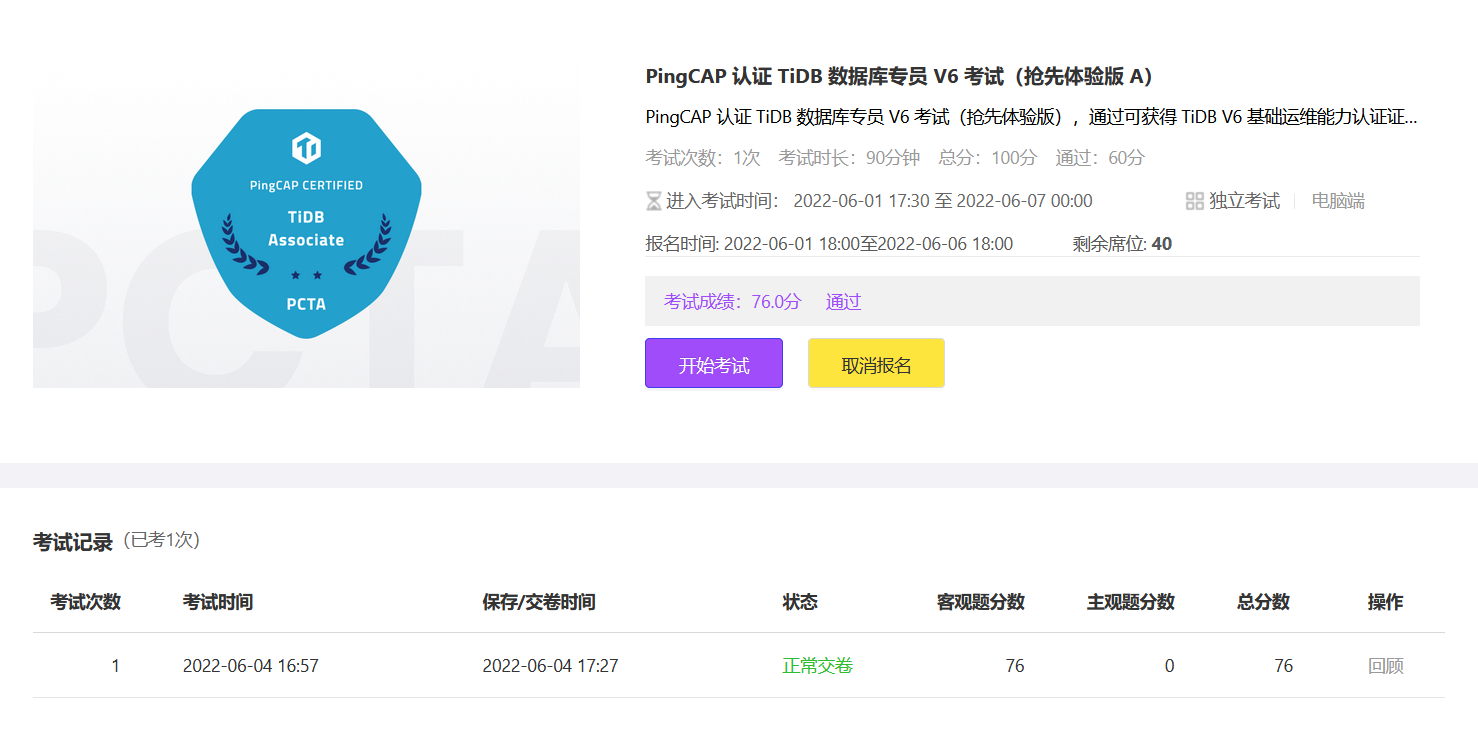Click the 操作 column header

pyautogui.click(x=1386, y=602)
